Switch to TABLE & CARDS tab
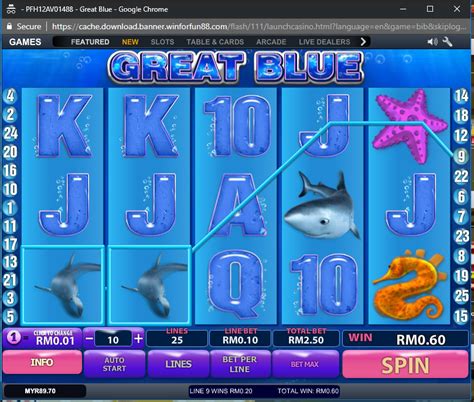Viewport: 474px width, 402px height. click(x=215, y=42)
